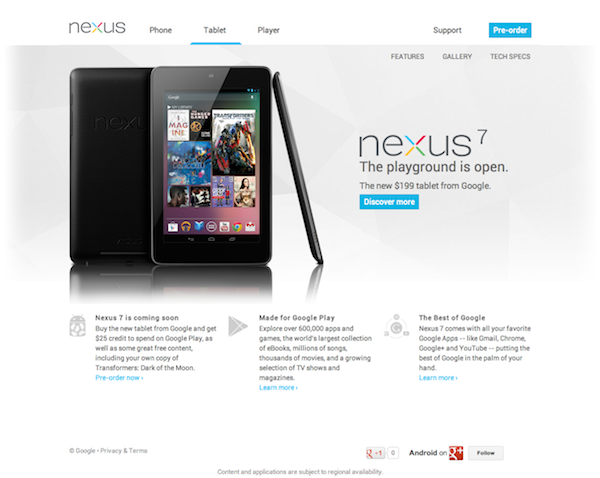The image size is (600, 478).
Task: Click the Nexus logo in header
Action: click(x=97, y=28)
